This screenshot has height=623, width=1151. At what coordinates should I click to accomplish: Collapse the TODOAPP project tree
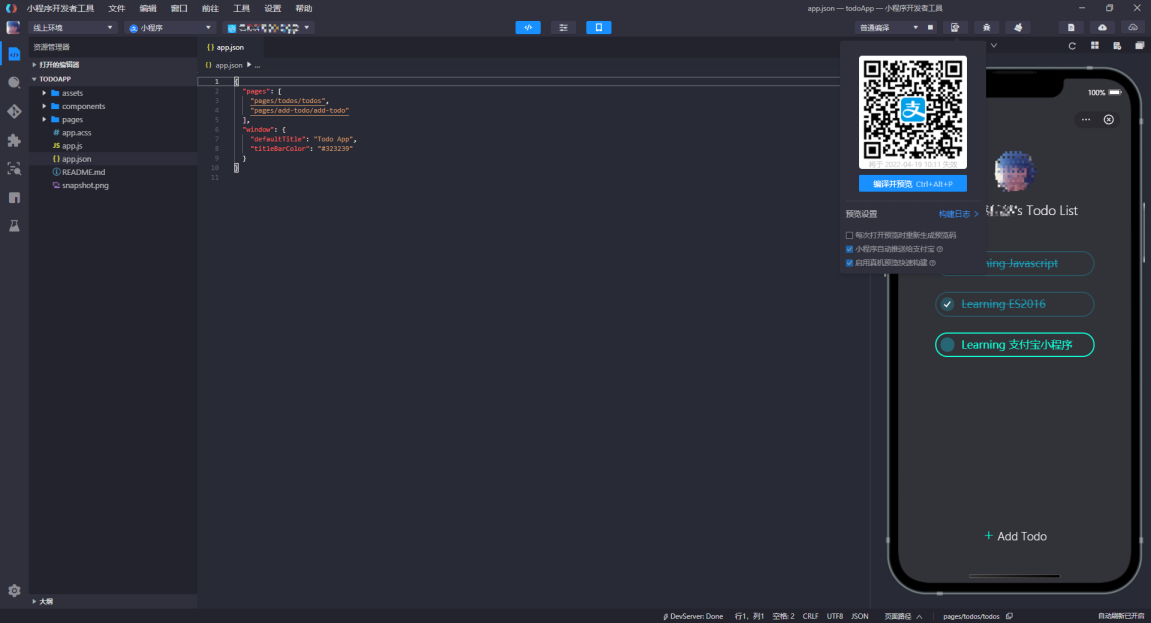[x=112, y=79]
